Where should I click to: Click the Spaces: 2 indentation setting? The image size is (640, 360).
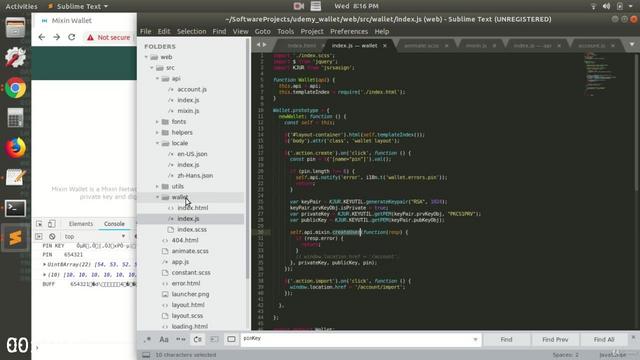tap(565, 355)
